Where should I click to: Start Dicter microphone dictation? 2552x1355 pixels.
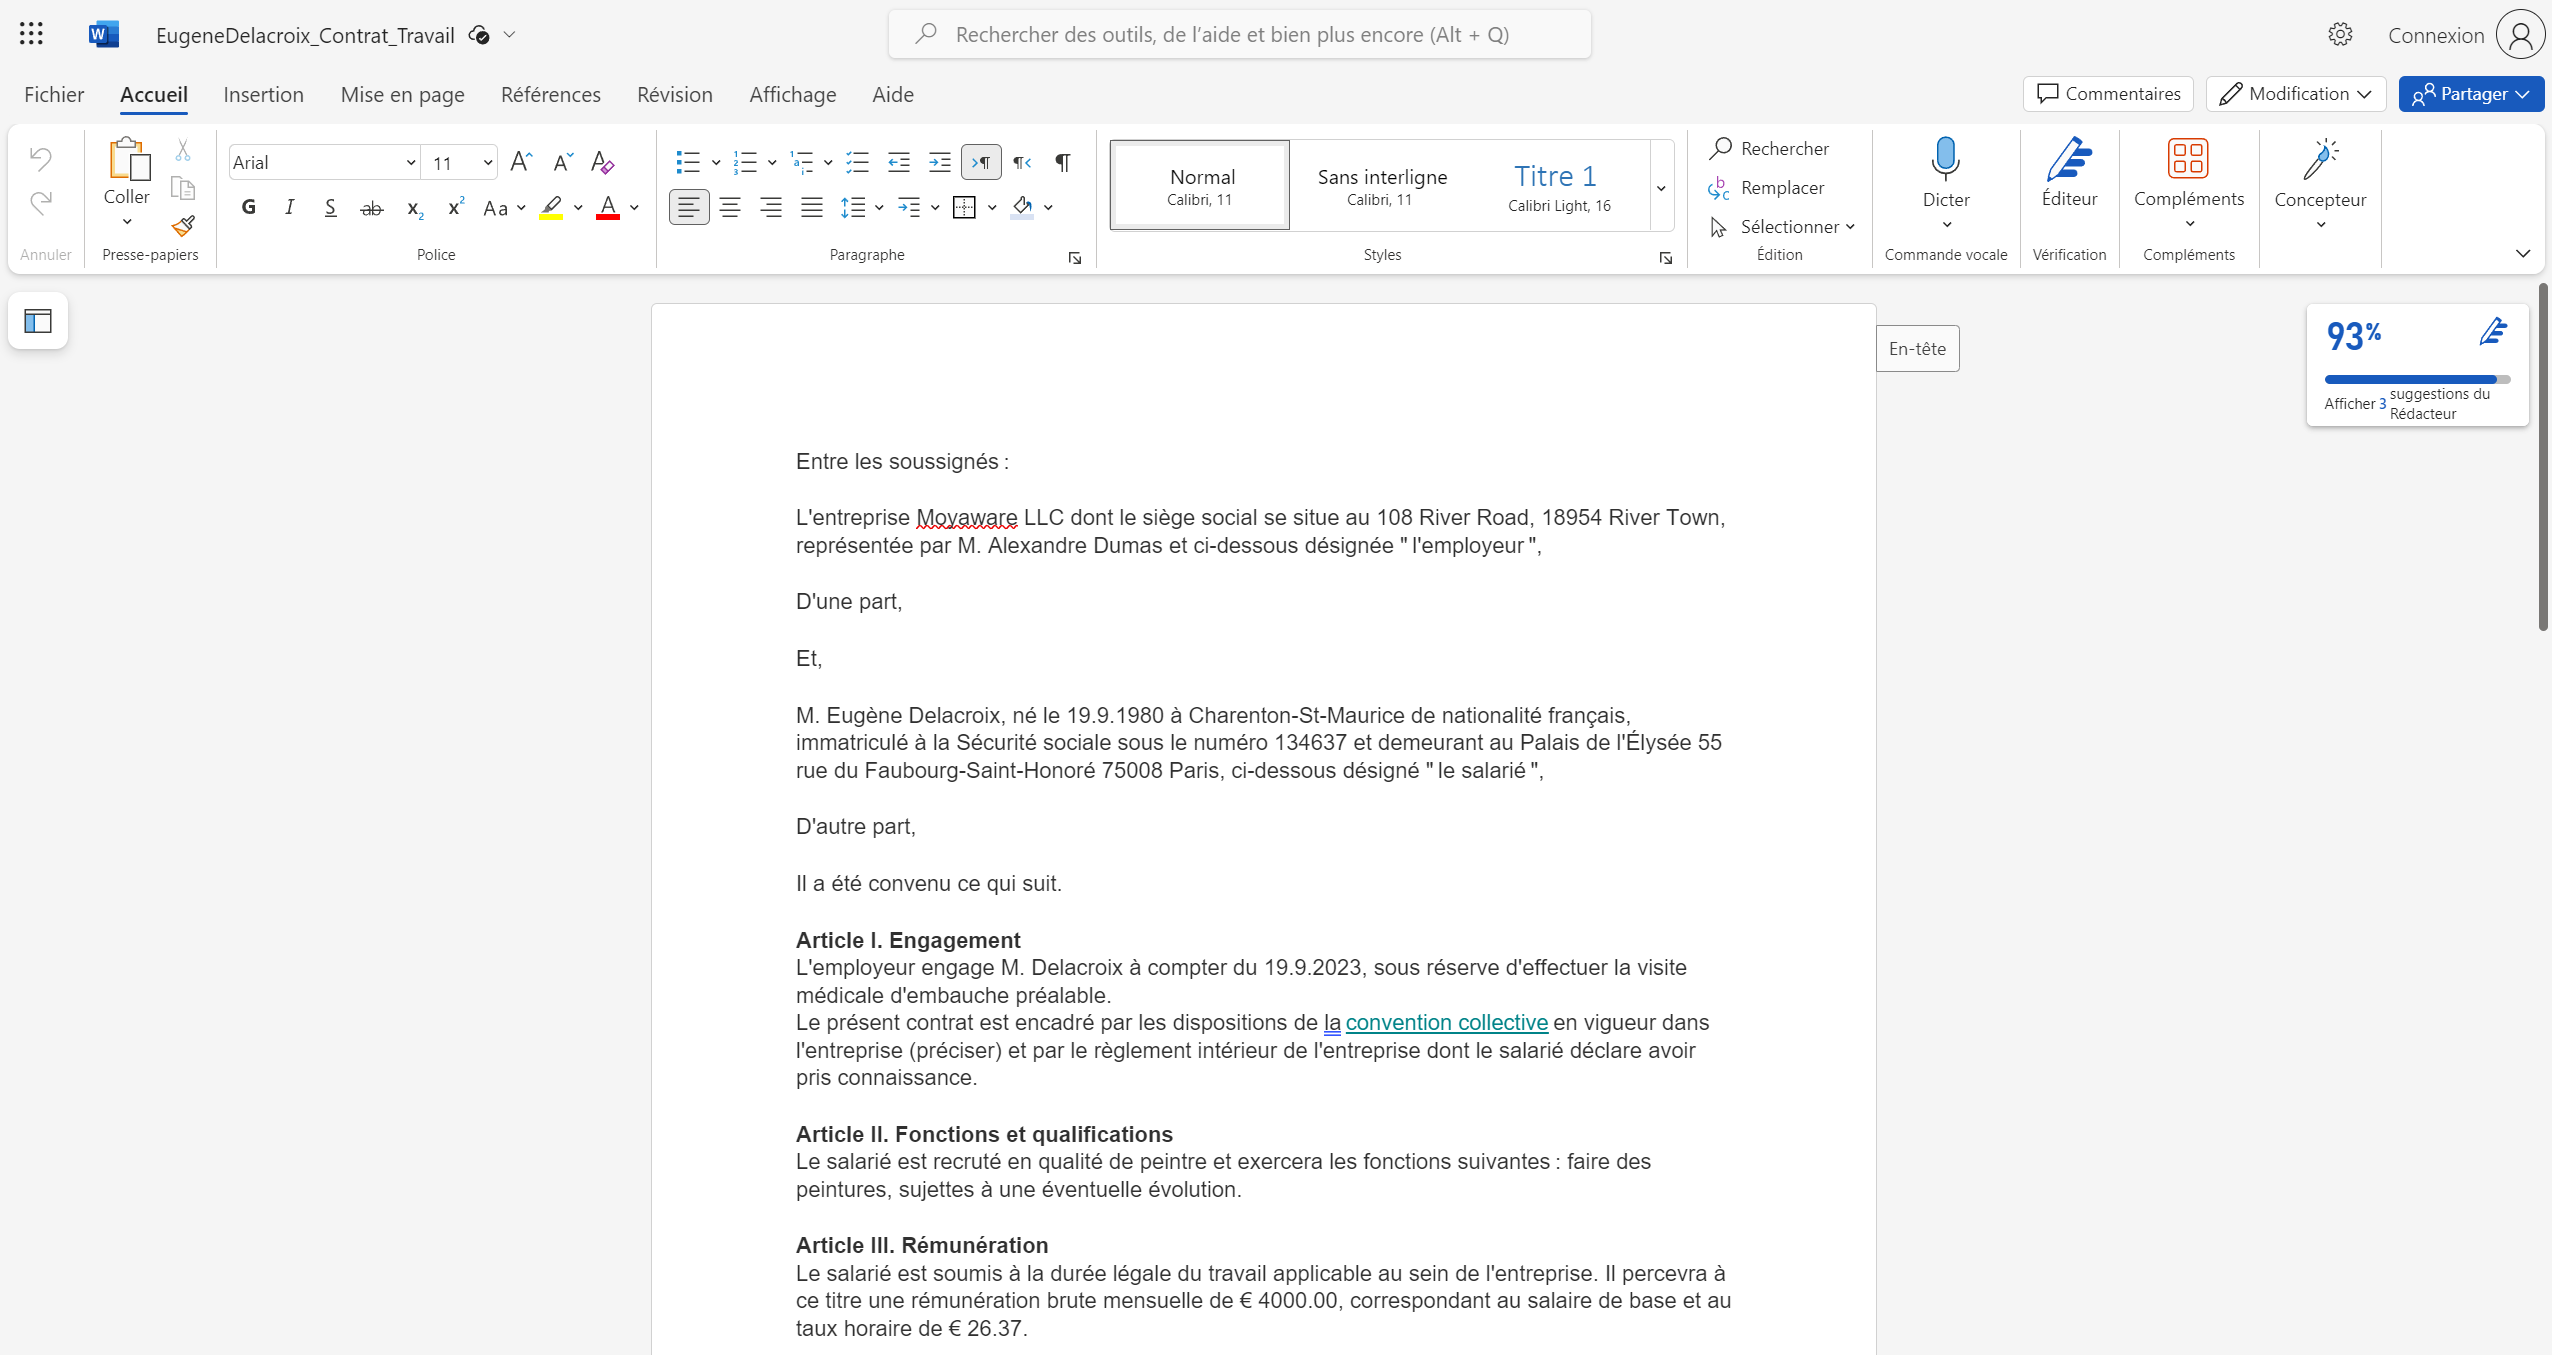point(1945,158)
